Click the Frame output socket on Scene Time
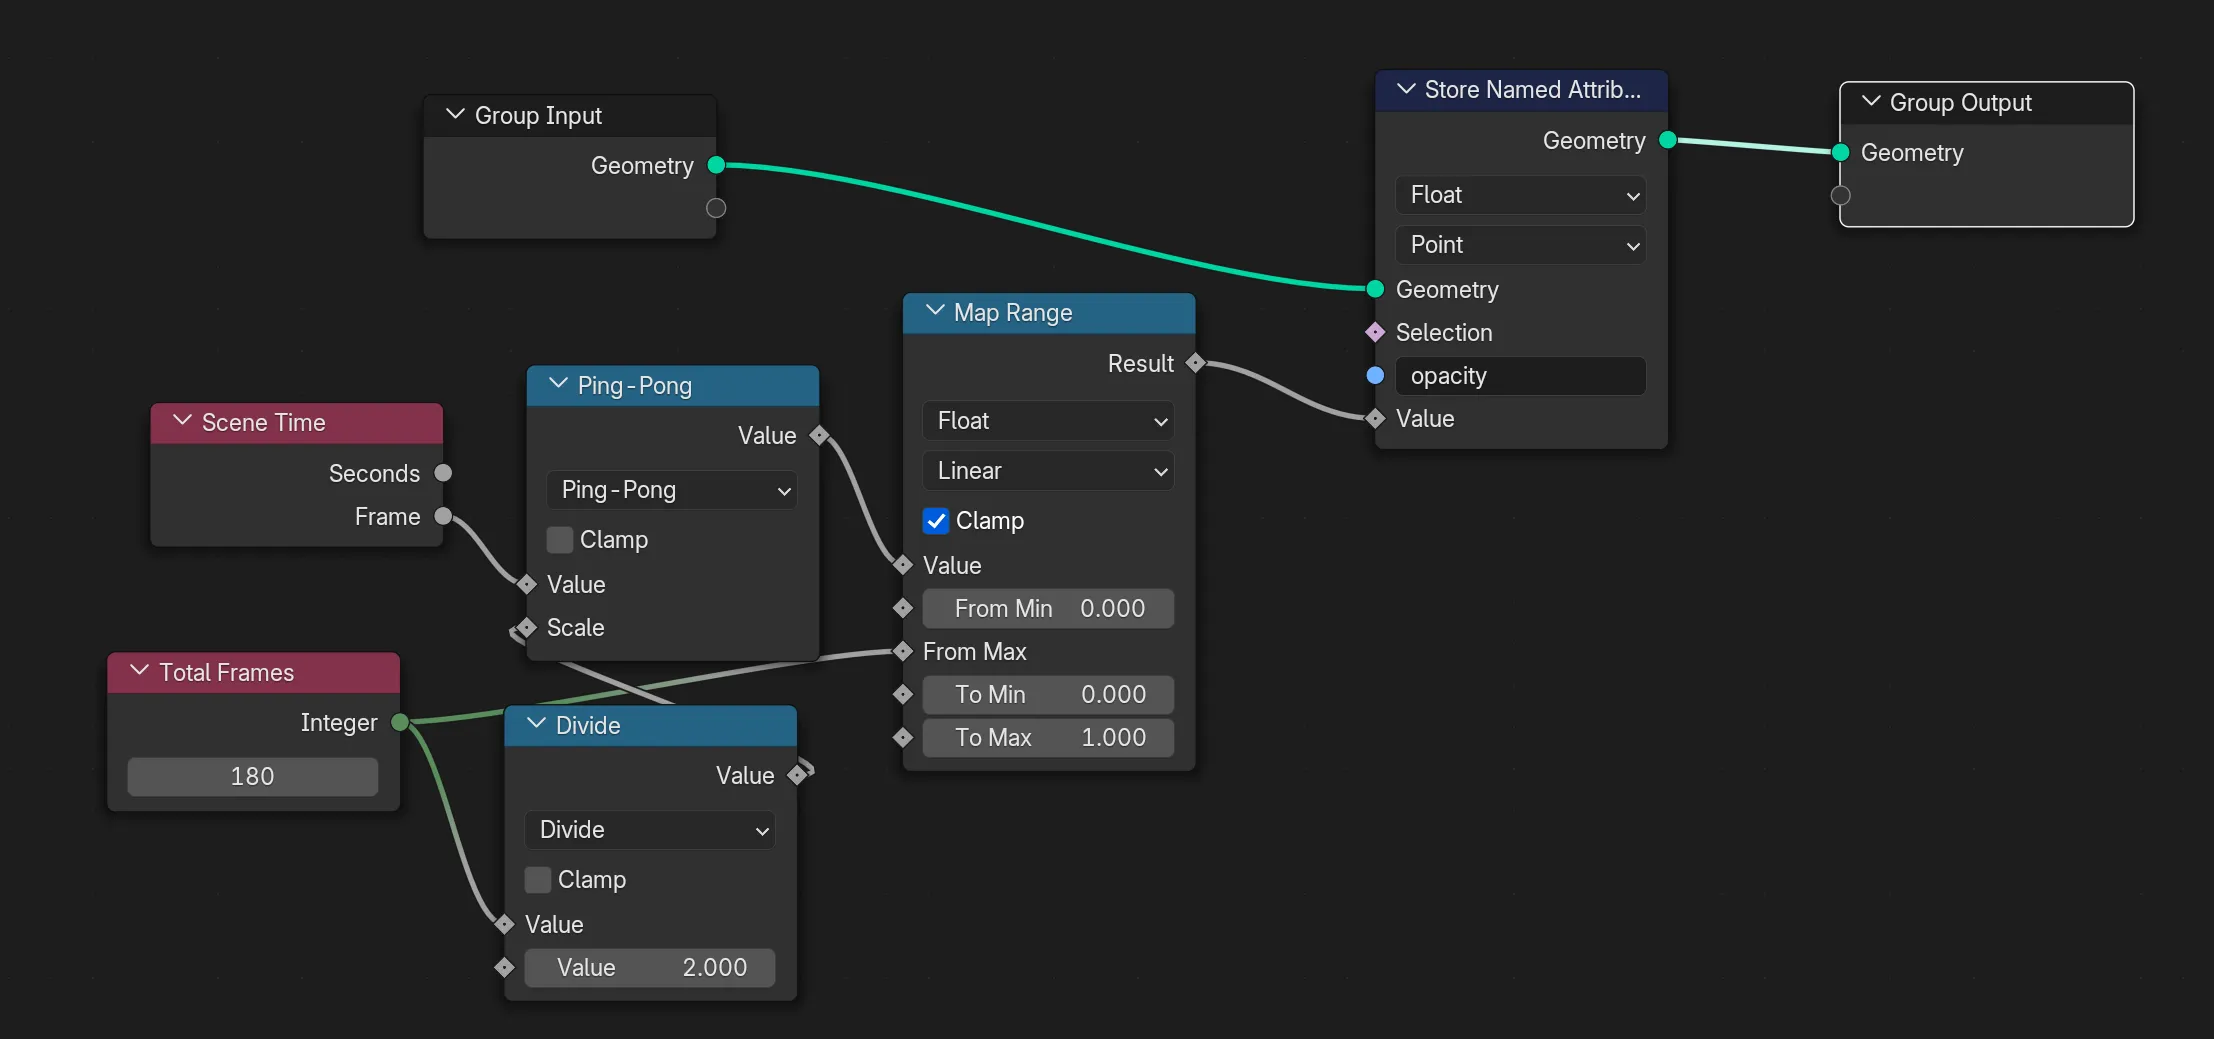The width and height of the screenshot is (2214, 1039). pos(444,516)
